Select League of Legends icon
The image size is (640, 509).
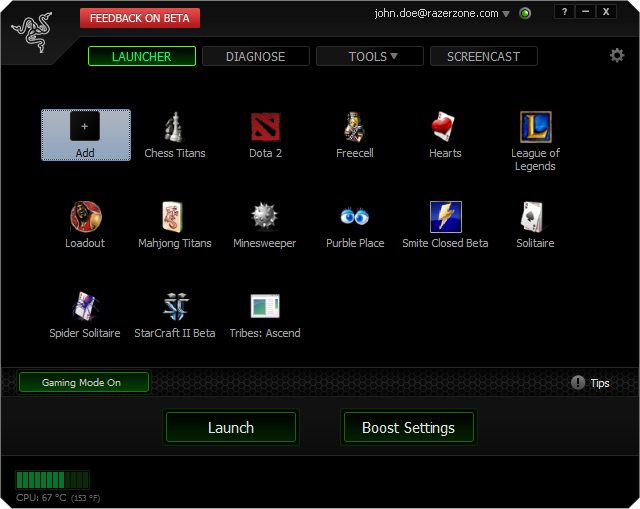tap(536, 127)
